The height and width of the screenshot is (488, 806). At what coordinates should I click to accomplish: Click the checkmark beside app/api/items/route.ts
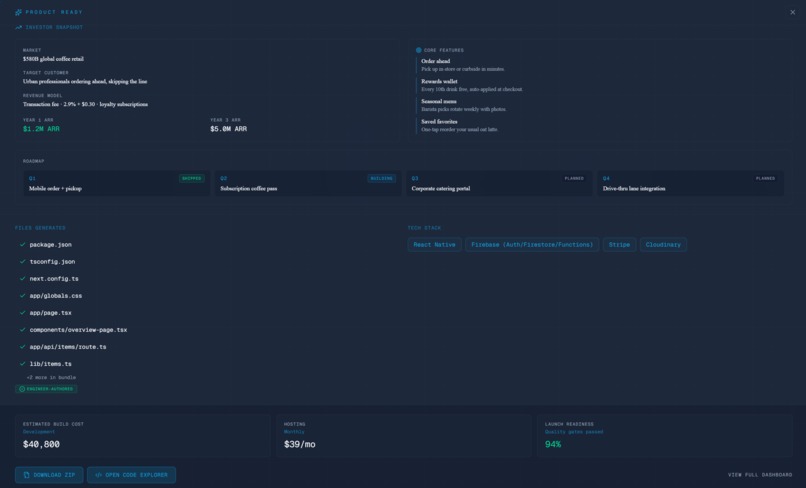coord(23,347)
